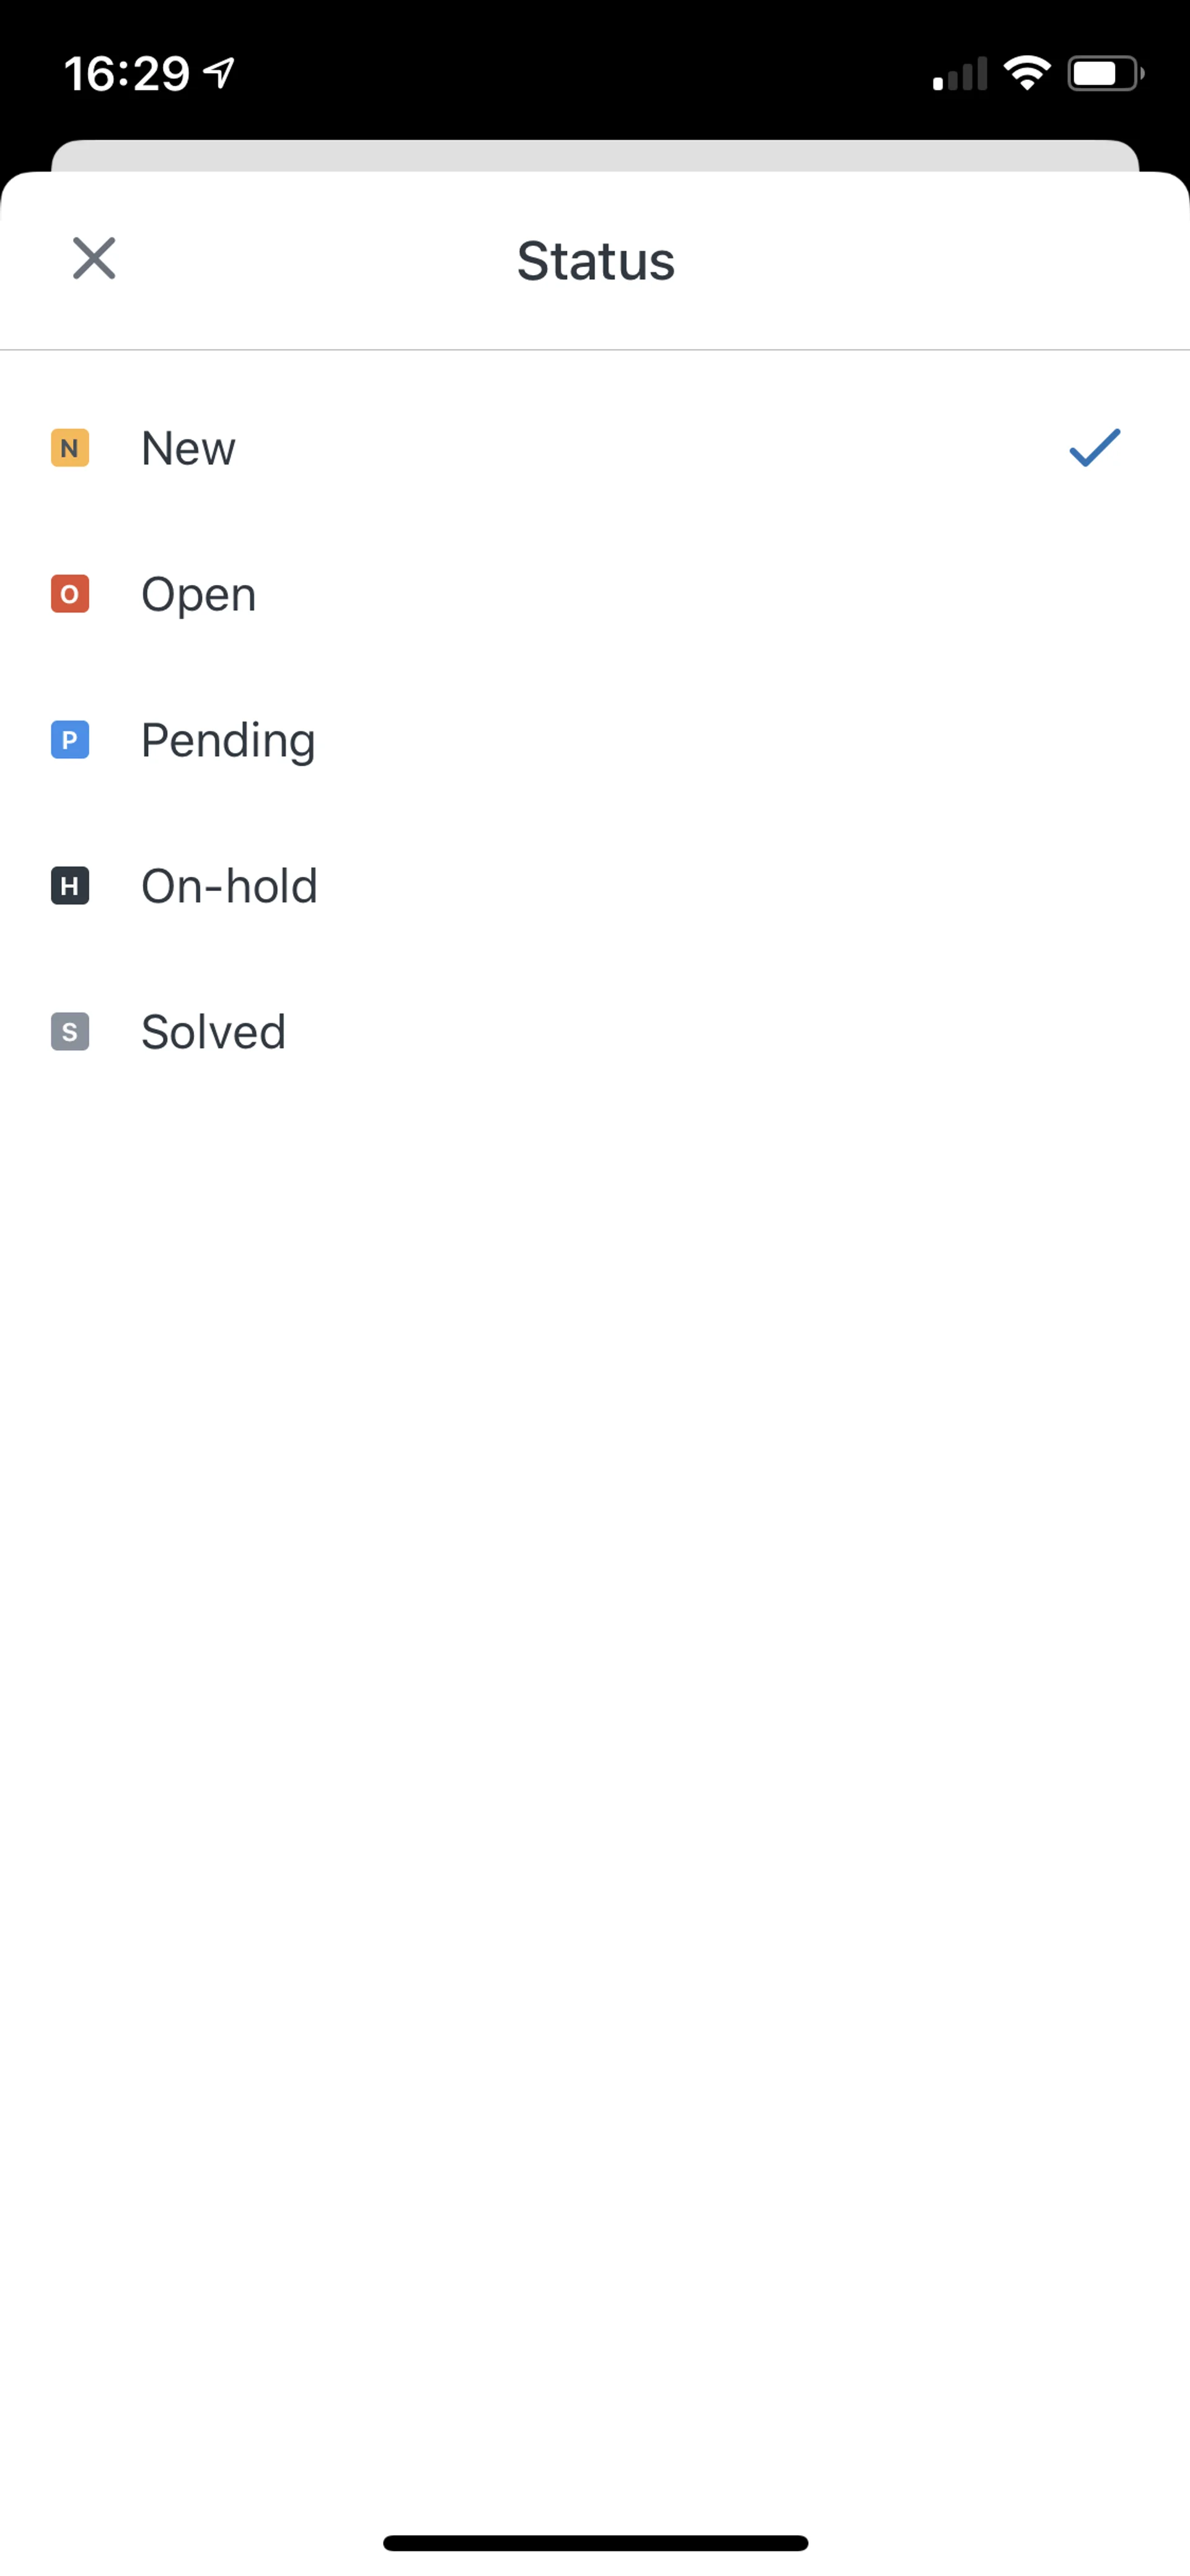
Task: Tap the Wi-Fi icon in status bar
Action: [1026, 73]
